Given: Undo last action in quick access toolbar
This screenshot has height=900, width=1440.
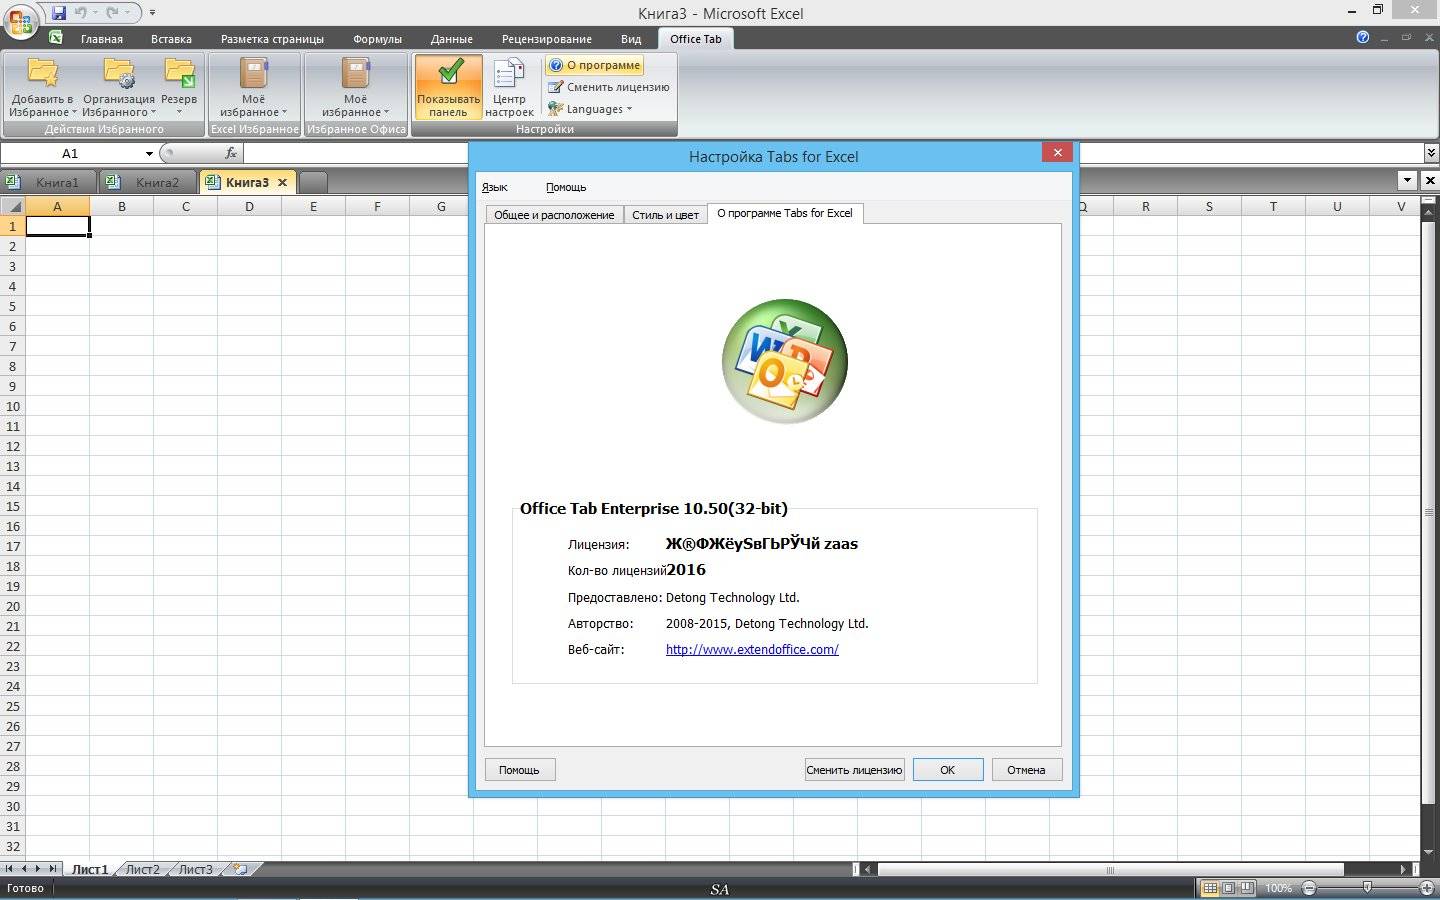Looking at the screenshot, I should coord(80,13).
